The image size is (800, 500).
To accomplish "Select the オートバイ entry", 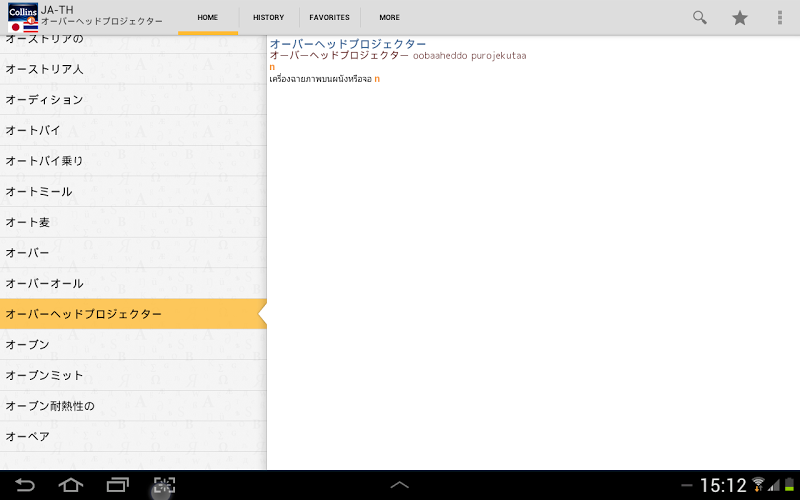I will [133, 131].
